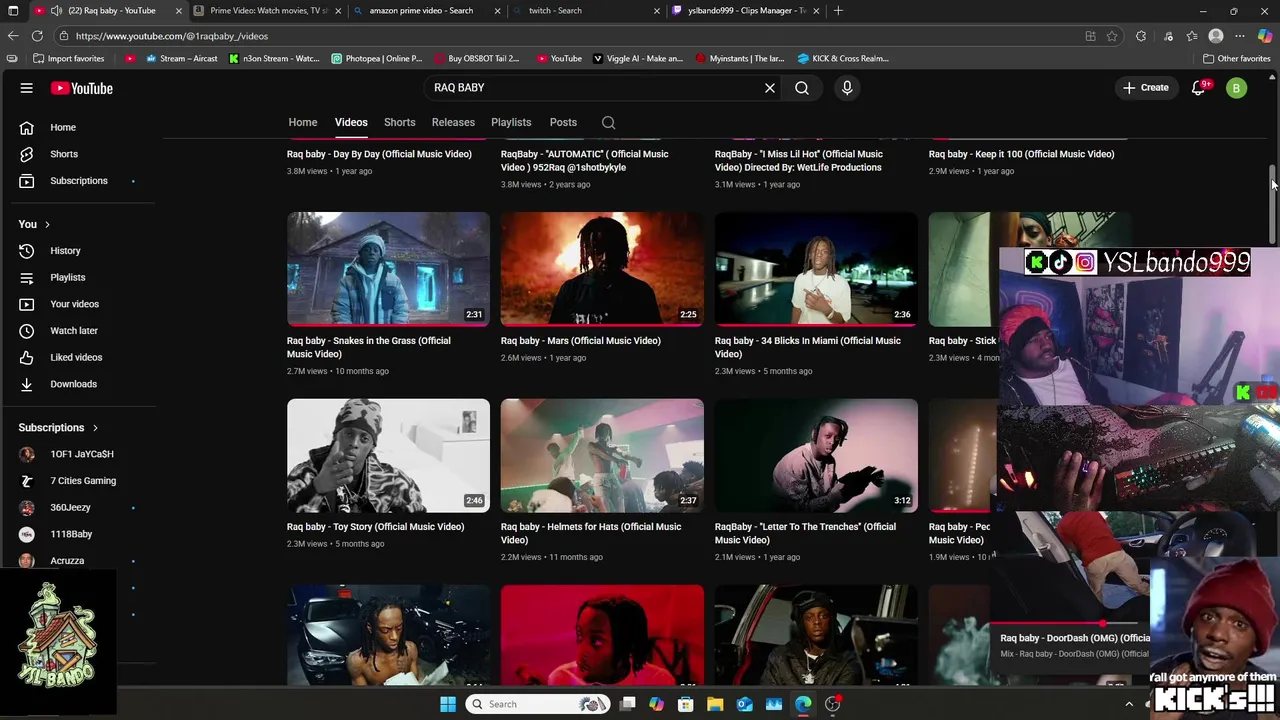Open File Explorer from the taskbar
This screenshot has width=1280, height=720.
[x=715, y=704]
